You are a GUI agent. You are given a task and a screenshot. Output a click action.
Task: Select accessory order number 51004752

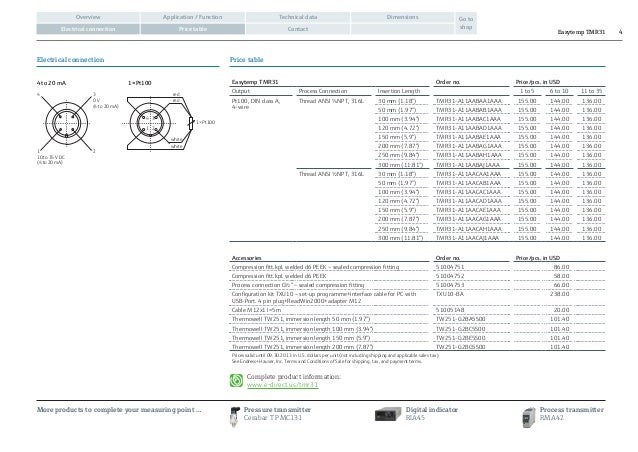pos(450,276)
